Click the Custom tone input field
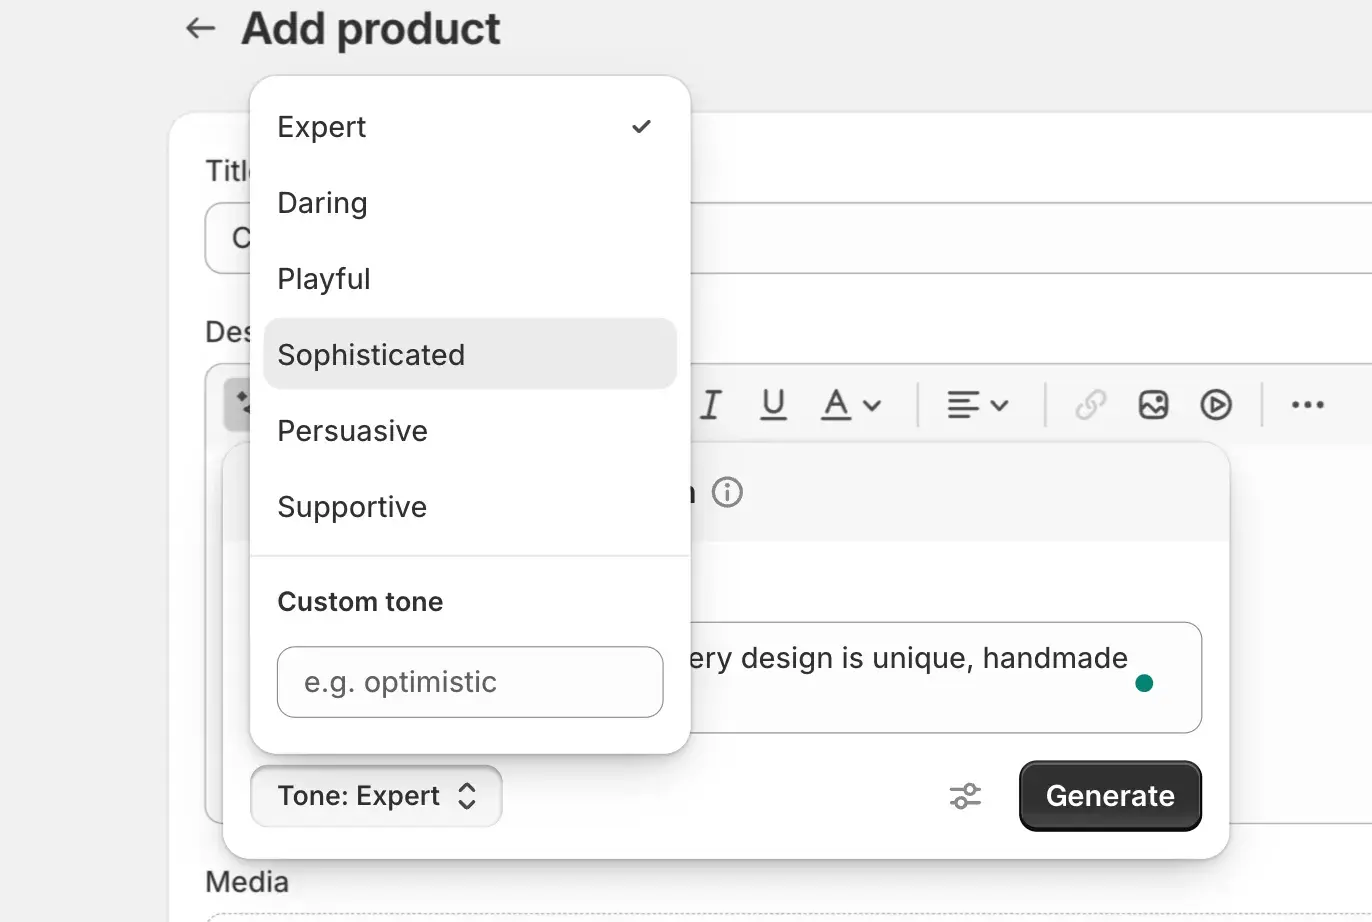Viewport: 1372px width, 922px height. click(469, 682)
